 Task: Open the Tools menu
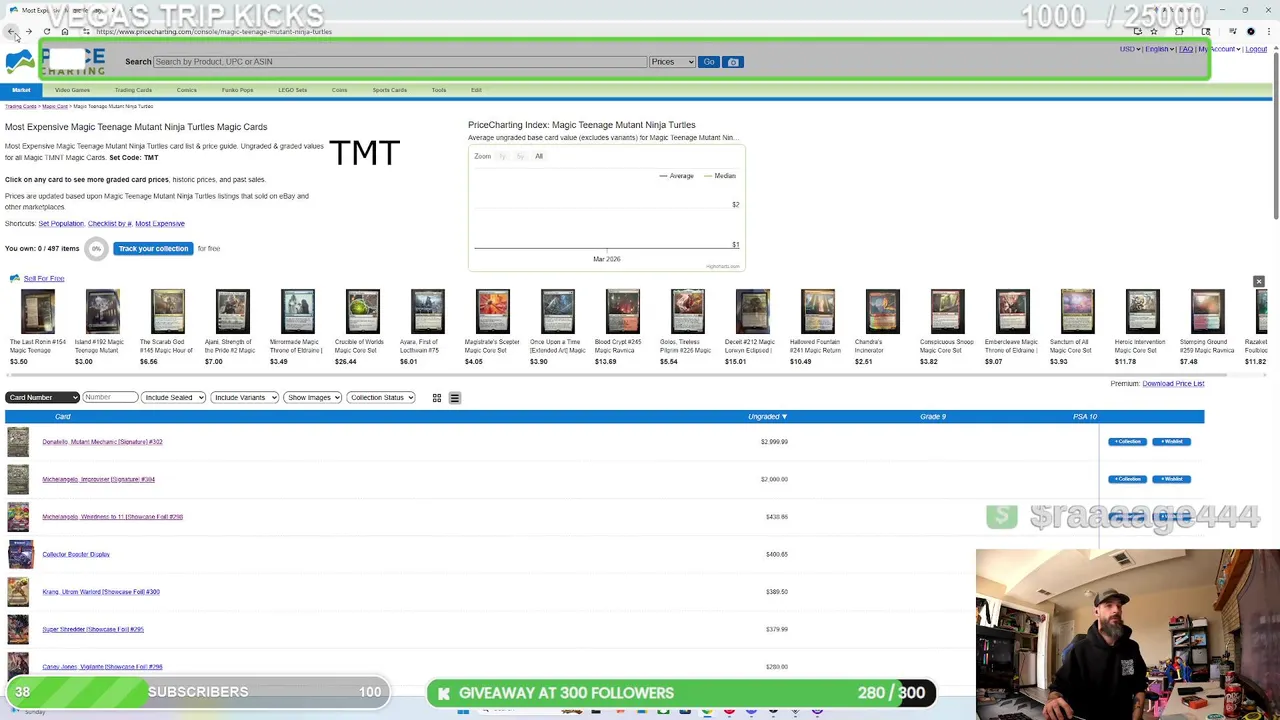[439, 90]
